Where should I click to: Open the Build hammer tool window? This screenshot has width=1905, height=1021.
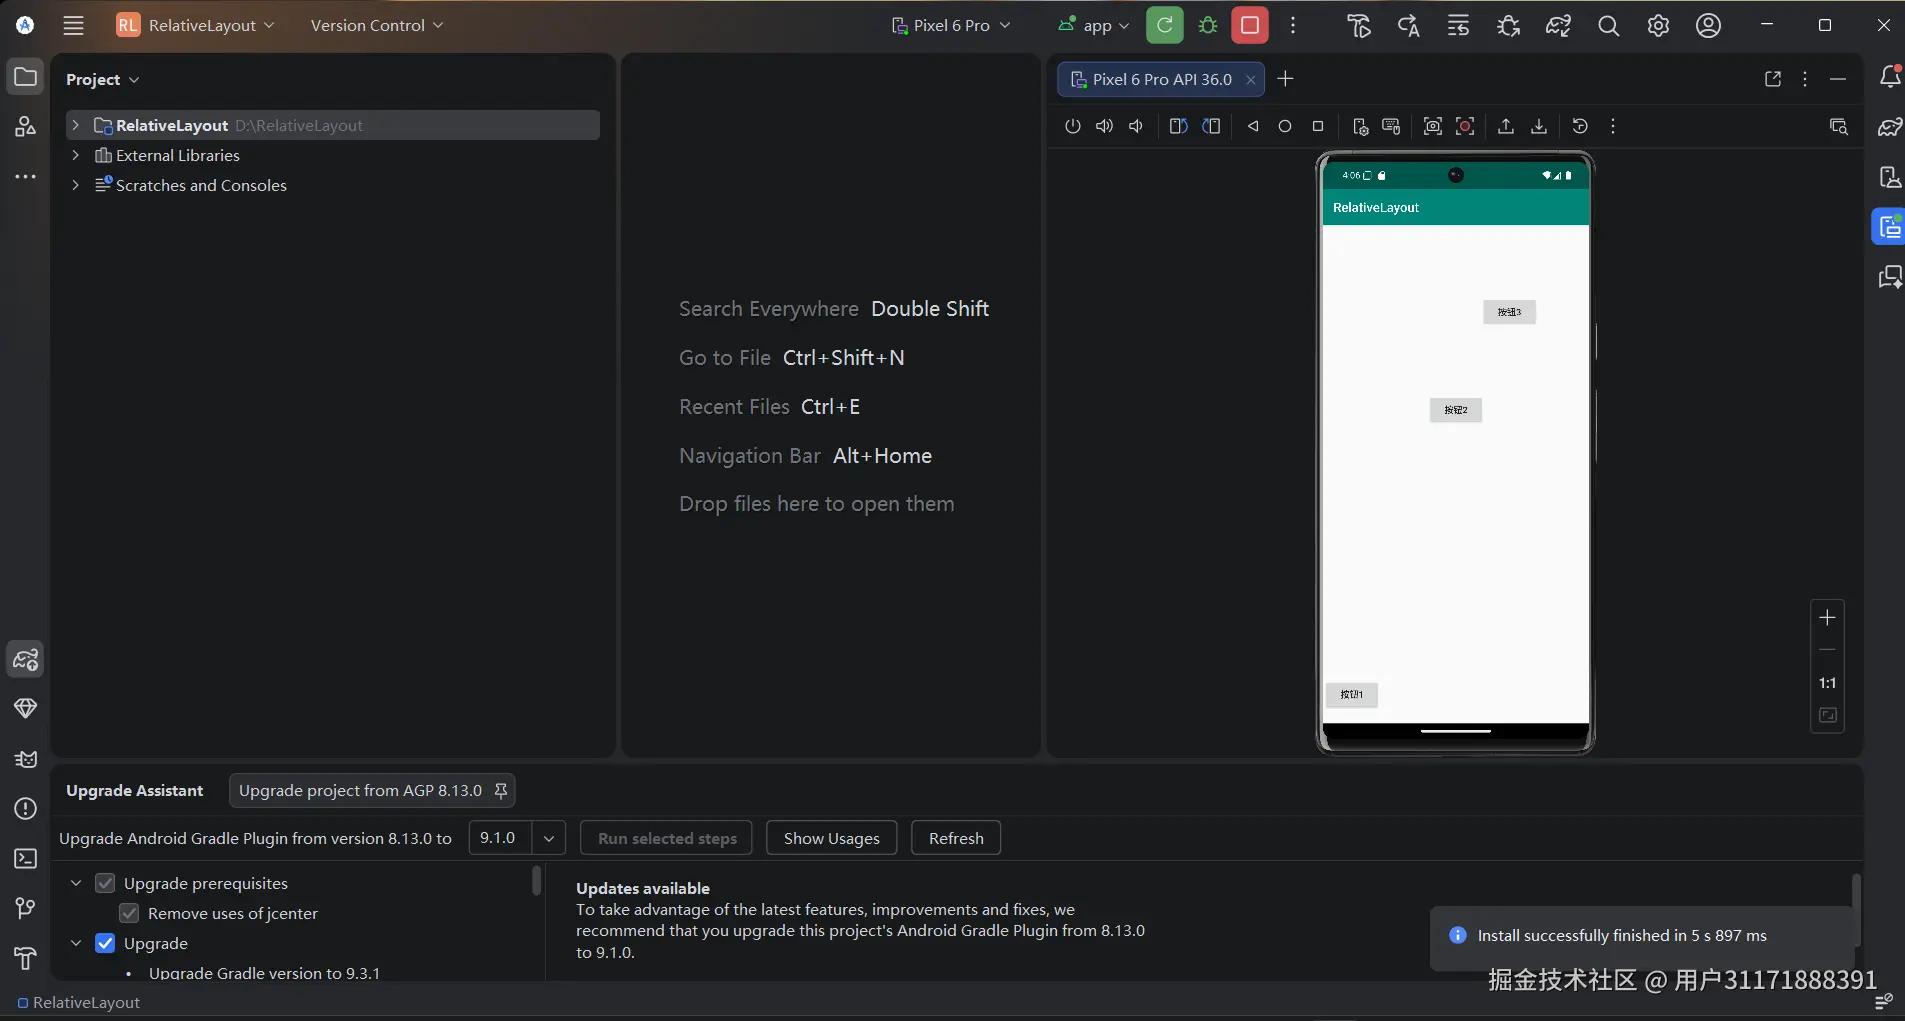(26, 959)
